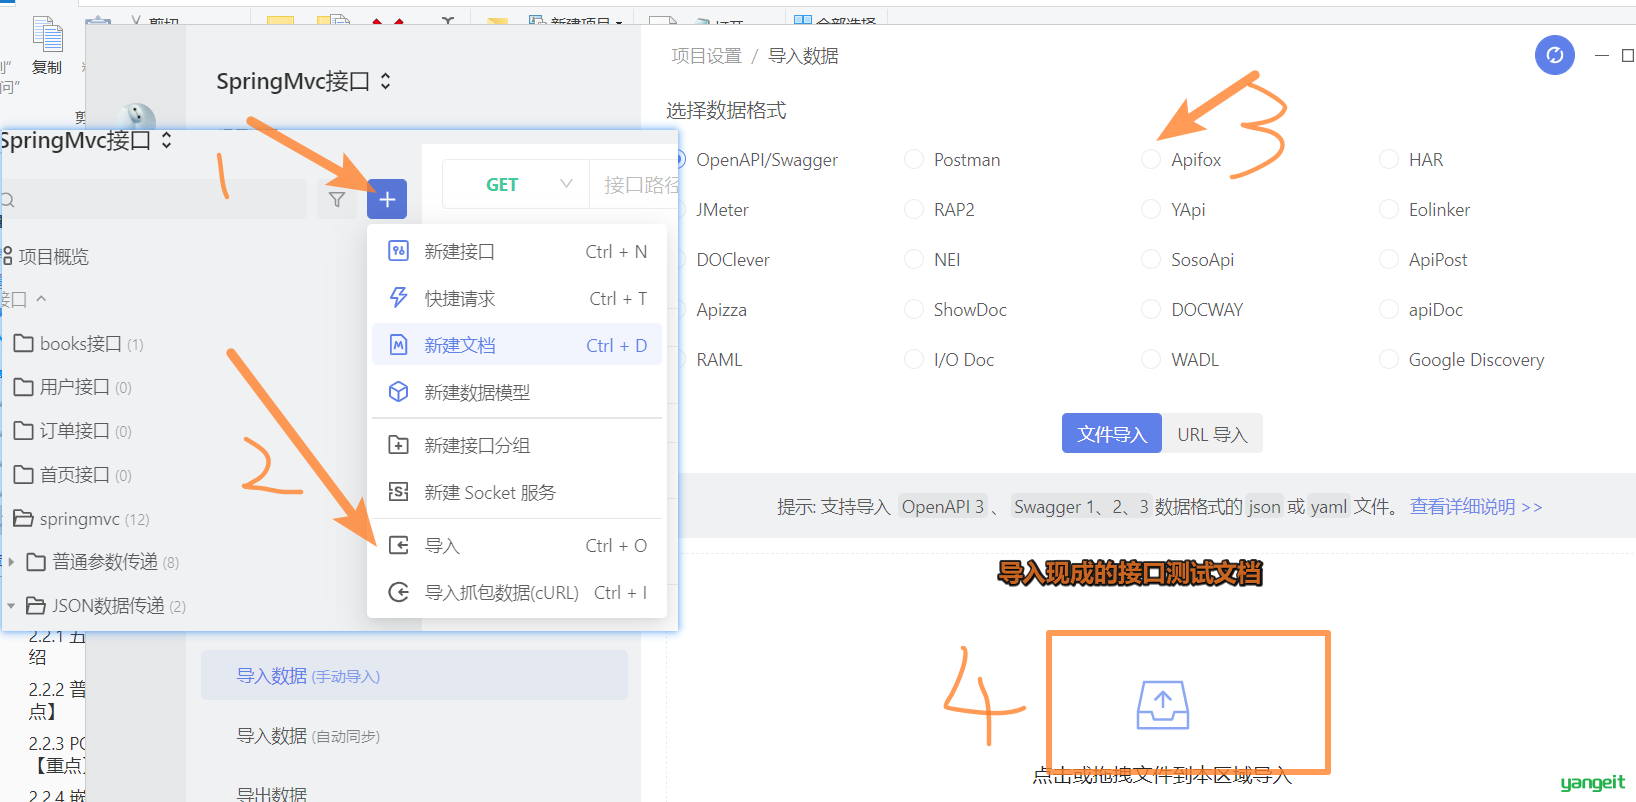This screenshot has width=1636, height=802.
Task: Click the 快捷请求 lightning icon
Action: (398, 298)
